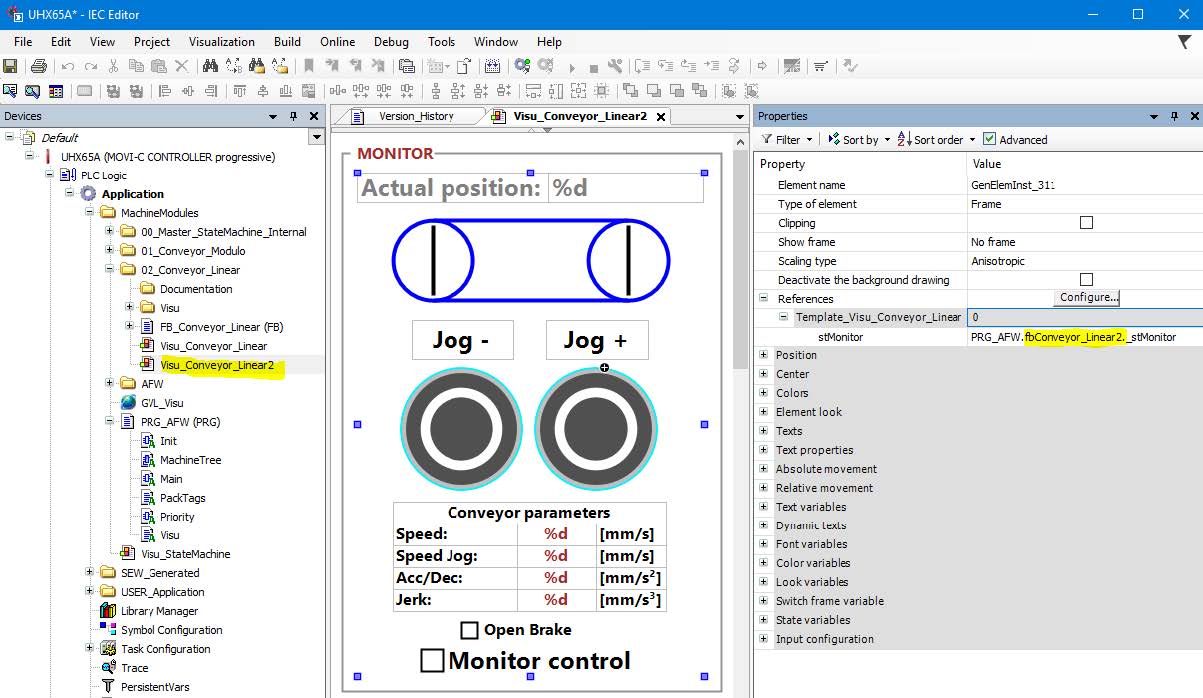Image resolution: width=1203 pixels, height=698 pixels.
Task: Open the Library Manager node
Action: (x=159, y=611)
